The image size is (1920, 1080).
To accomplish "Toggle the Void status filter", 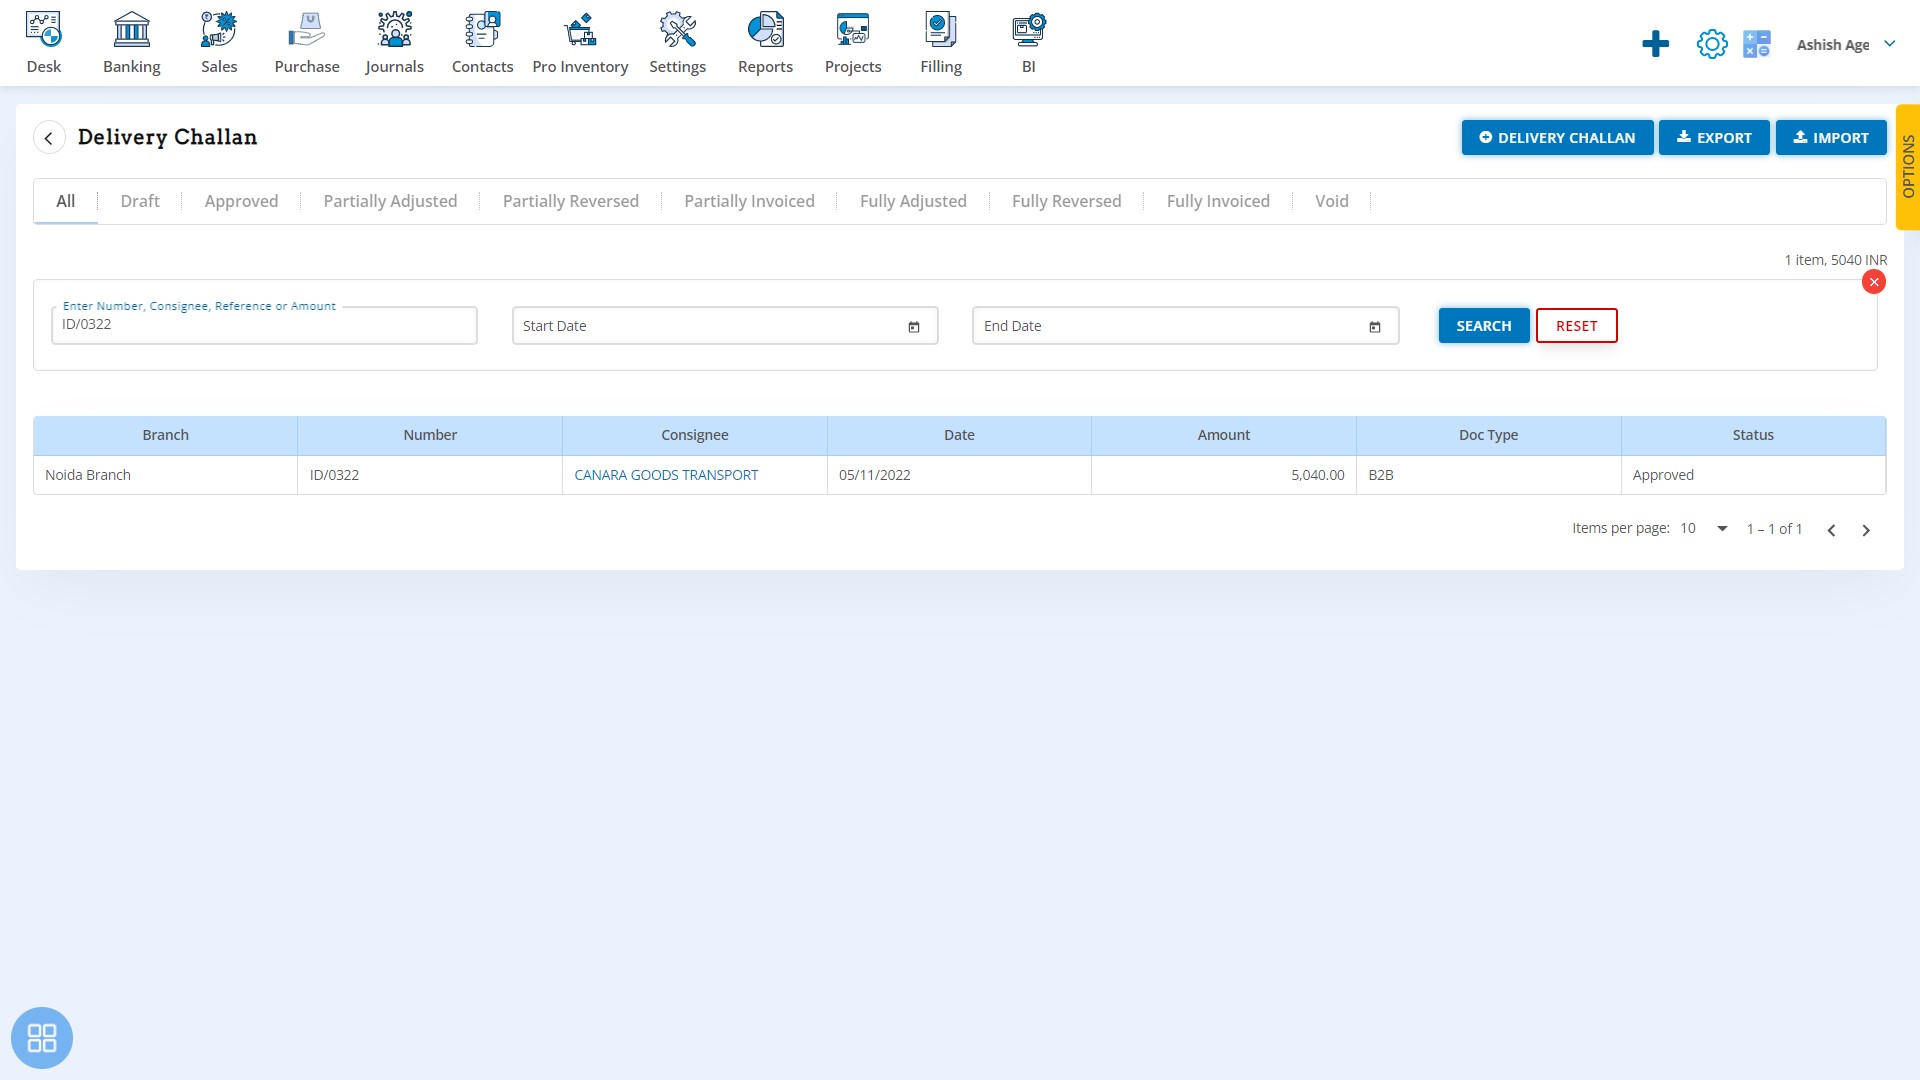I will 1332,200.
